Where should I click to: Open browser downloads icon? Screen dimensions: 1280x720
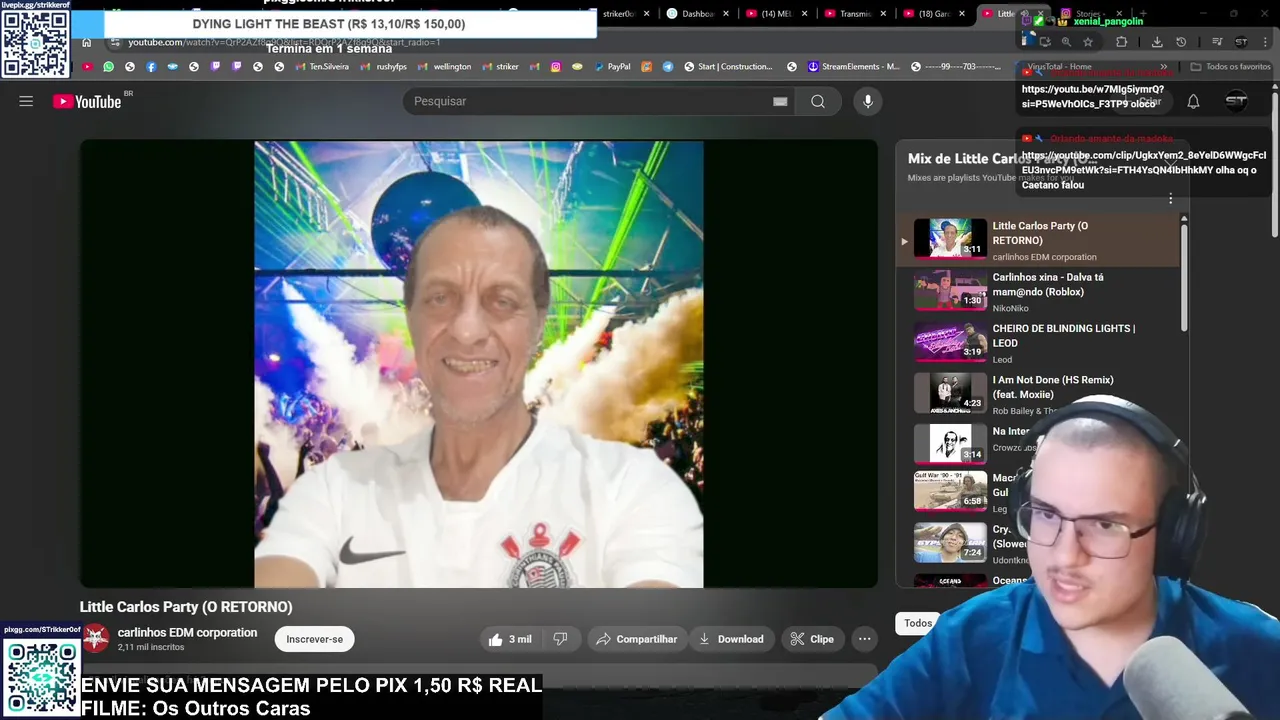pyautogui.click(x=1157, y=42)
